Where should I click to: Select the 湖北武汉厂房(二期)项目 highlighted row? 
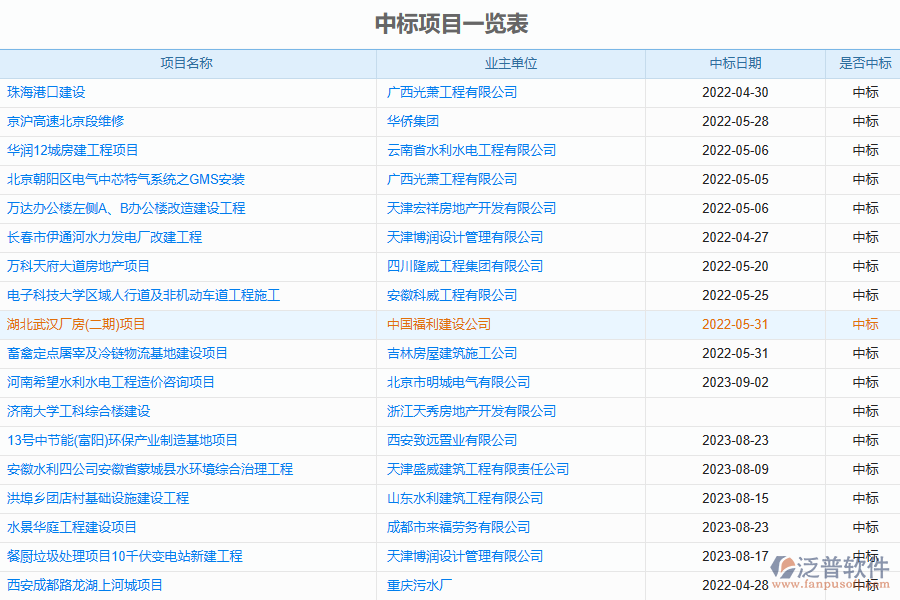pos(76,324)
